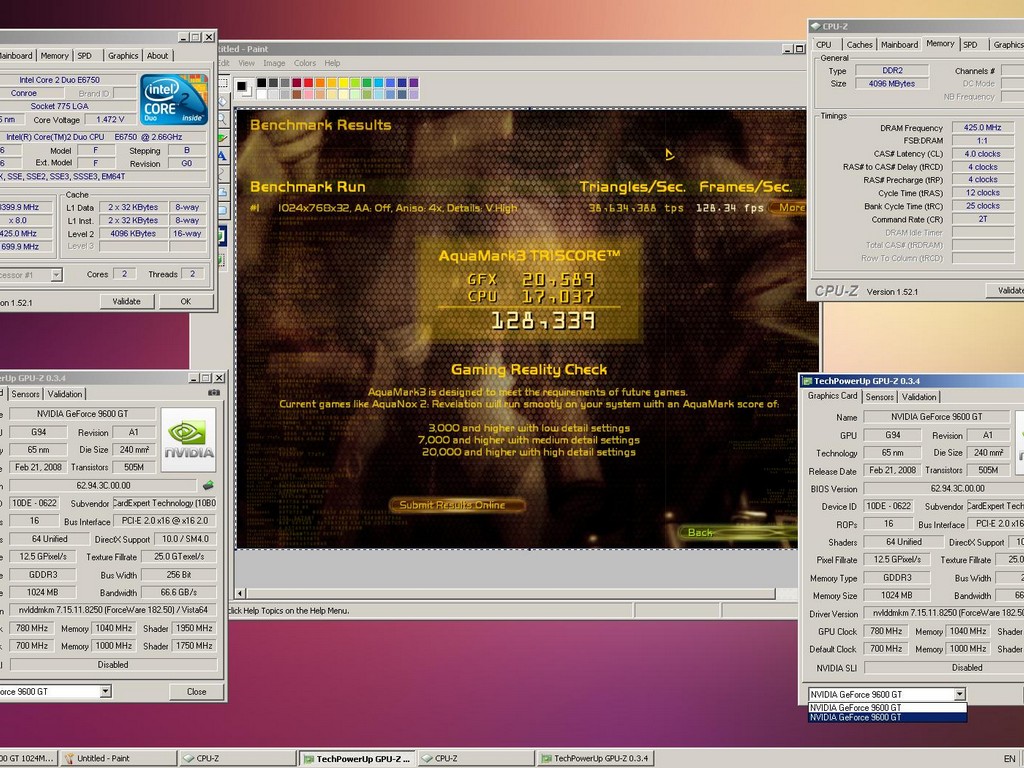Activate first CPU-Z taskbar button
The height and width of the screenshot is (768, 1024).
tap(237, 759)
